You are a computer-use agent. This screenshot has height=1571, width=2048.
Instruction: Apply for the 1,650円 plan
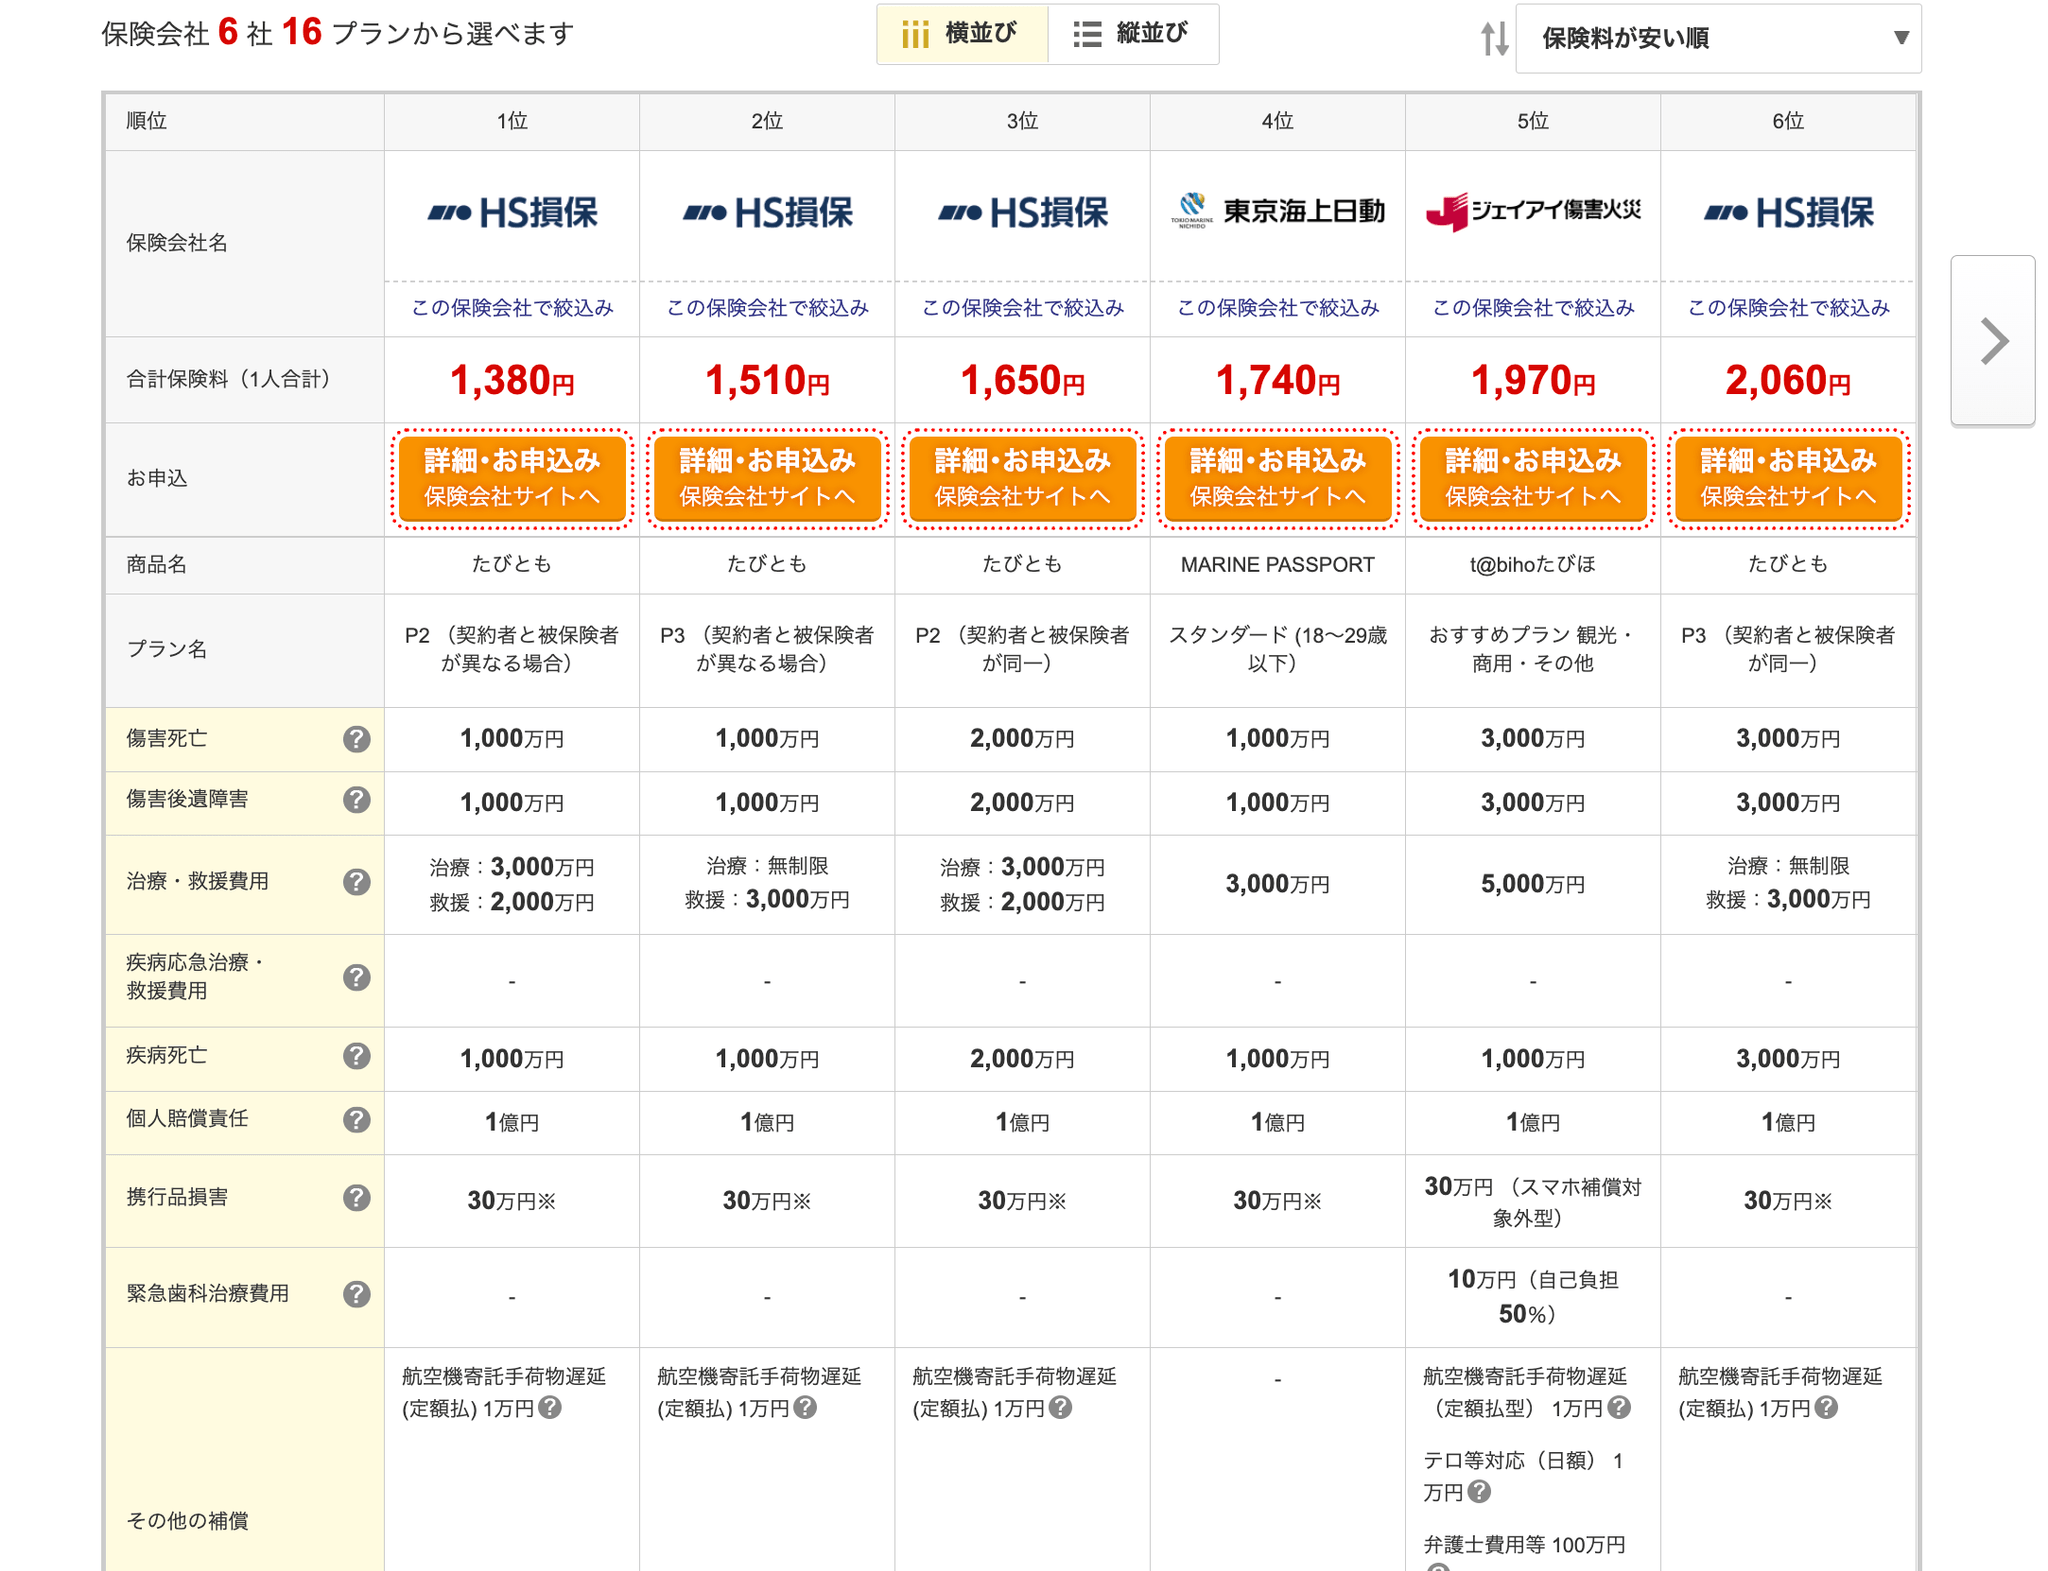(x=1022, y=478)
